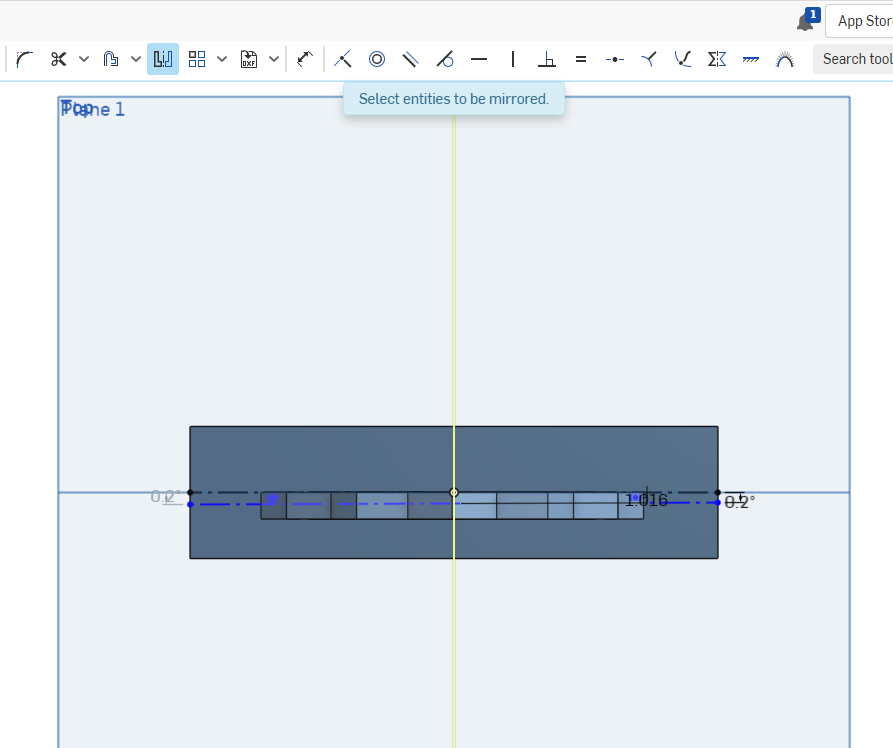The height and width of the screenshot is (748, 893).
Task: Apply the Pierce constraint
Action: click(682, 59)
